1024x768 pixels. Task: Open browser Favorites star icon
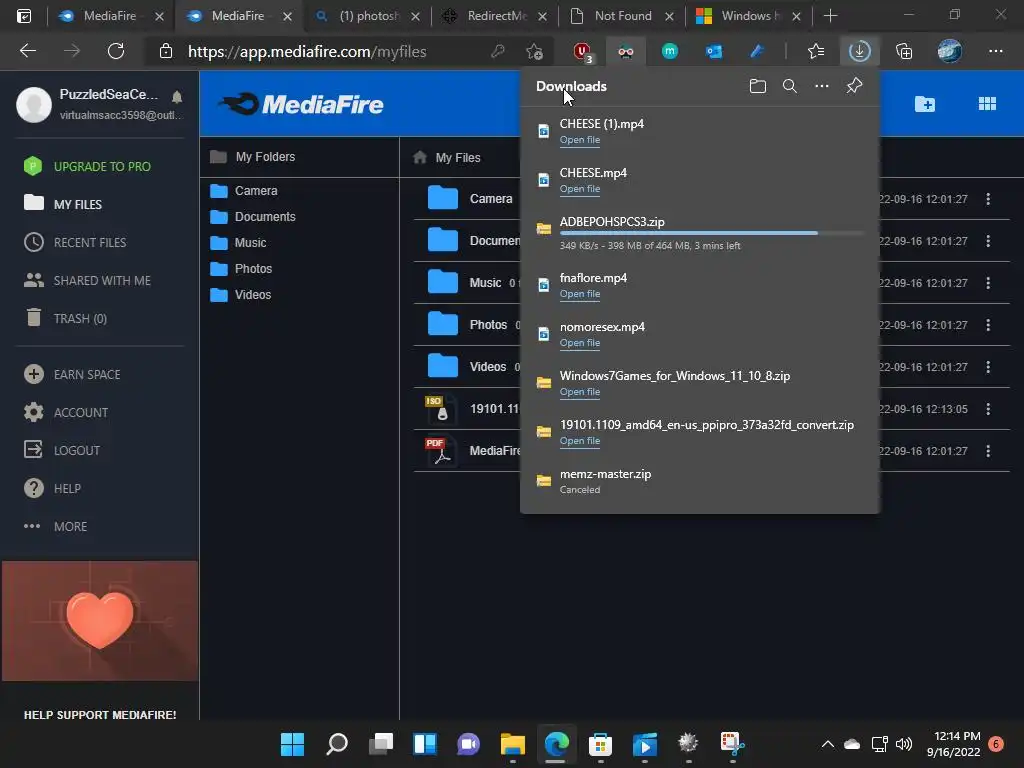click(x=816, y=51)
